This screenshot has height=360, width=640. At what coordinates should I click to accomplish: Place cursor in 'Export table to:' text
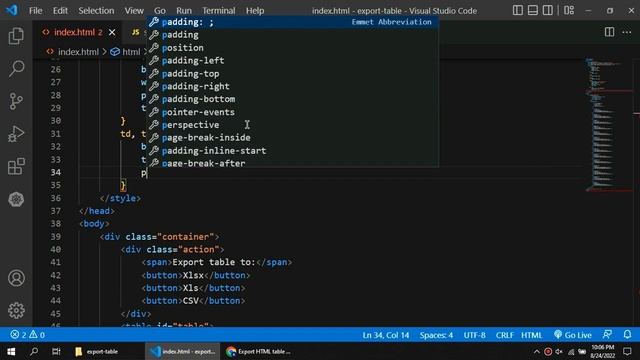[x=213, y=262]
